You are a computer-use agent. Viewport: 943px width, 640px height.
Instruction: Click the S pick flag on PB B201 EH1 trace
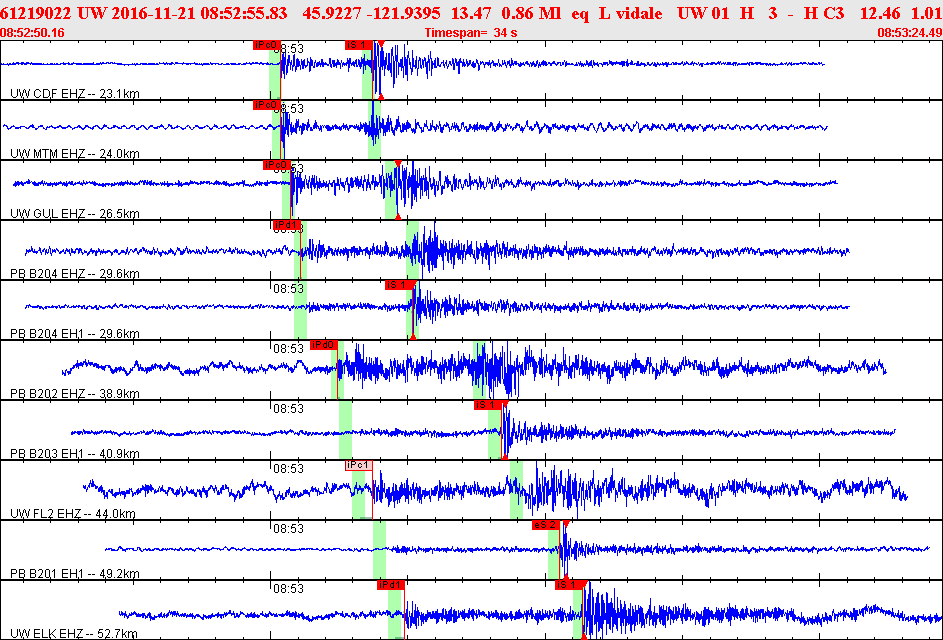click(545, 525)
